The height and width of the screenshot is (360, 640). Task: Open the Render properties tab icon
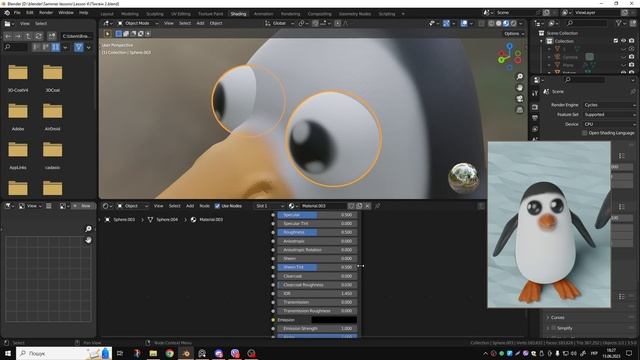pyautogui.click(x=535, y=107)
